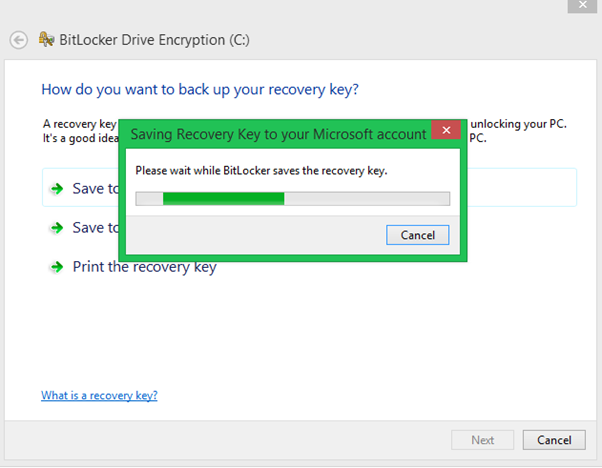
Task: Select the second 'Save to' option text
Action: coord(96,228)
